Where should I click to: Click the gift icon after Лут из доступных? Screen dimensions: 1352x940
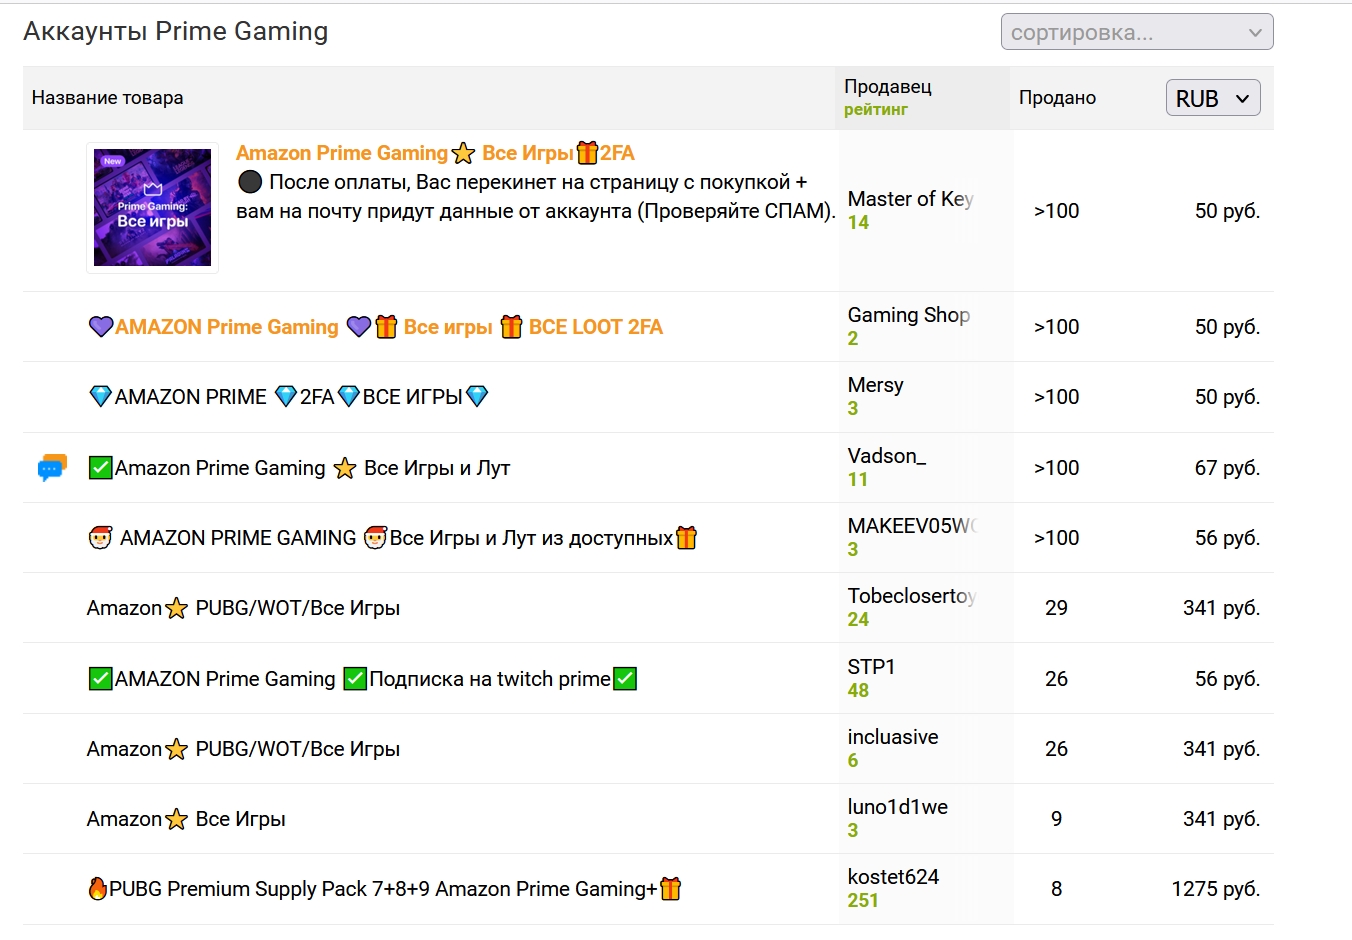[686, 538]
